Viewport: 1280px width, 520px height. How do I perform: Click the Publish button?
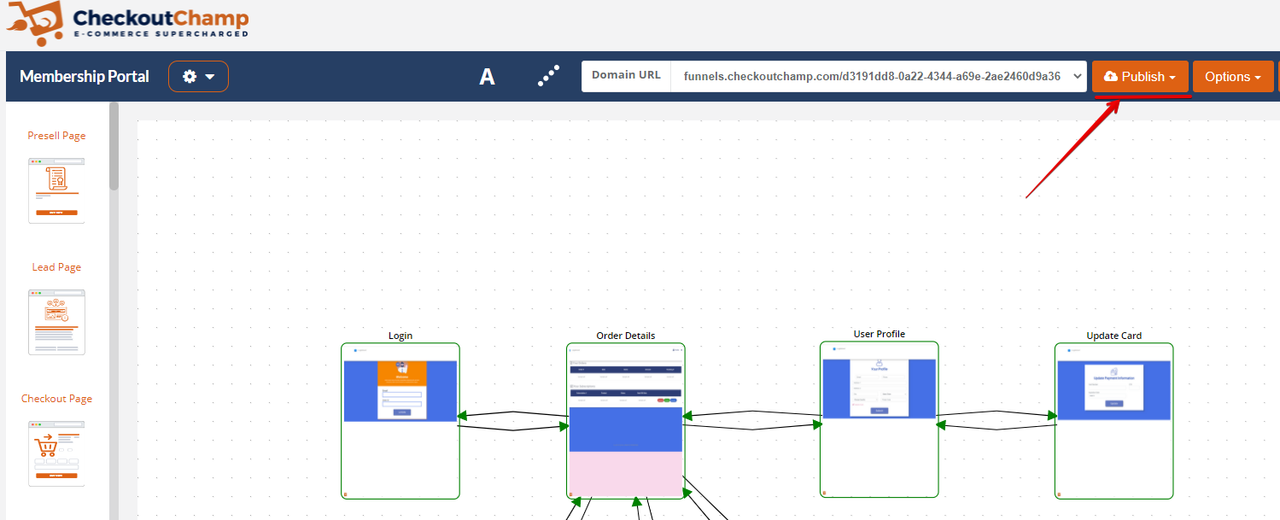click(1141, 77)
